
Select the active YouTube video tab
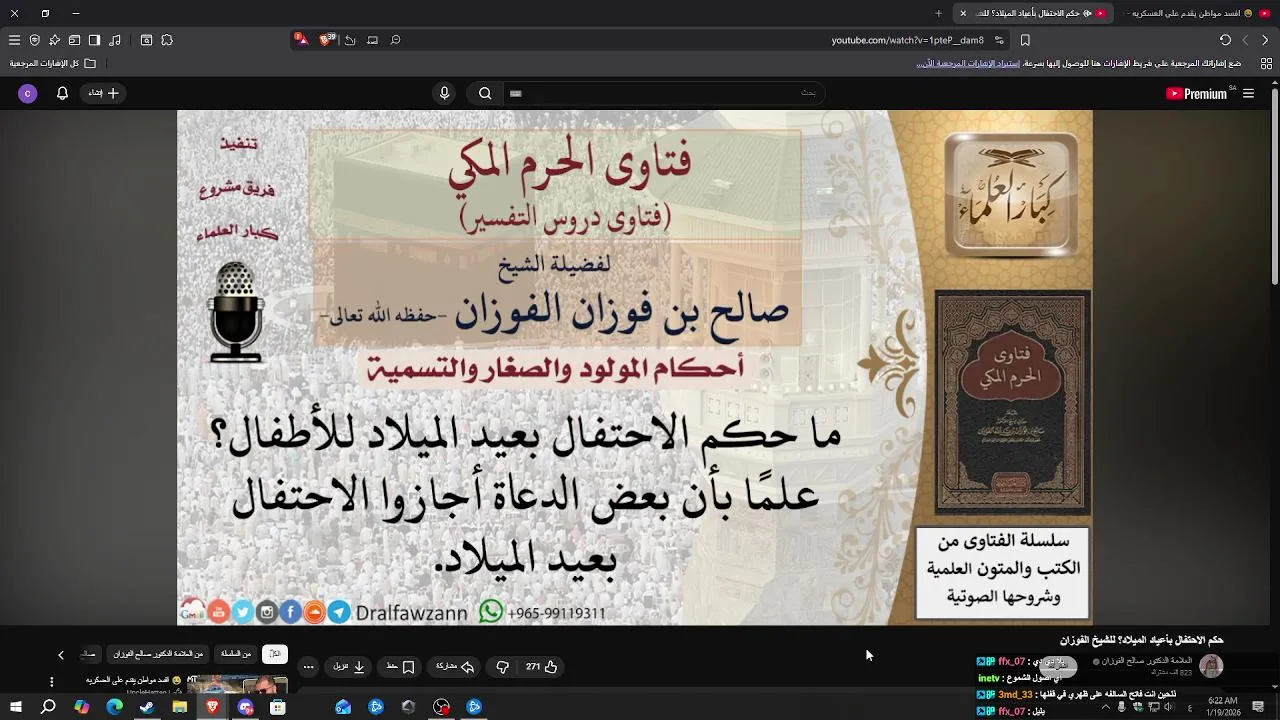1035,13
